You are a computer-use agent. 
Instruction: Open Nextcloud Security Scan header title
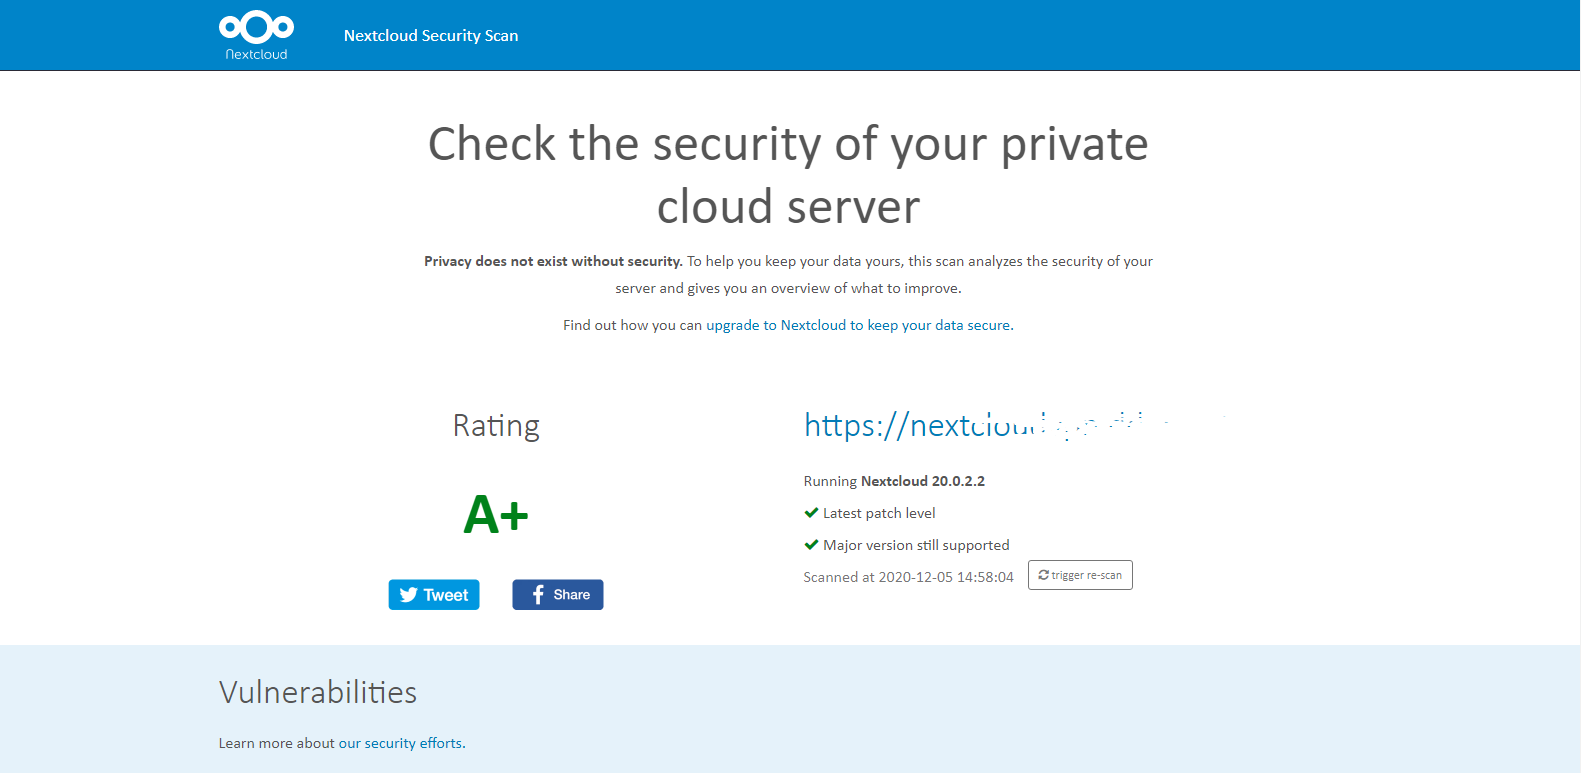click(x=431, y=36)
